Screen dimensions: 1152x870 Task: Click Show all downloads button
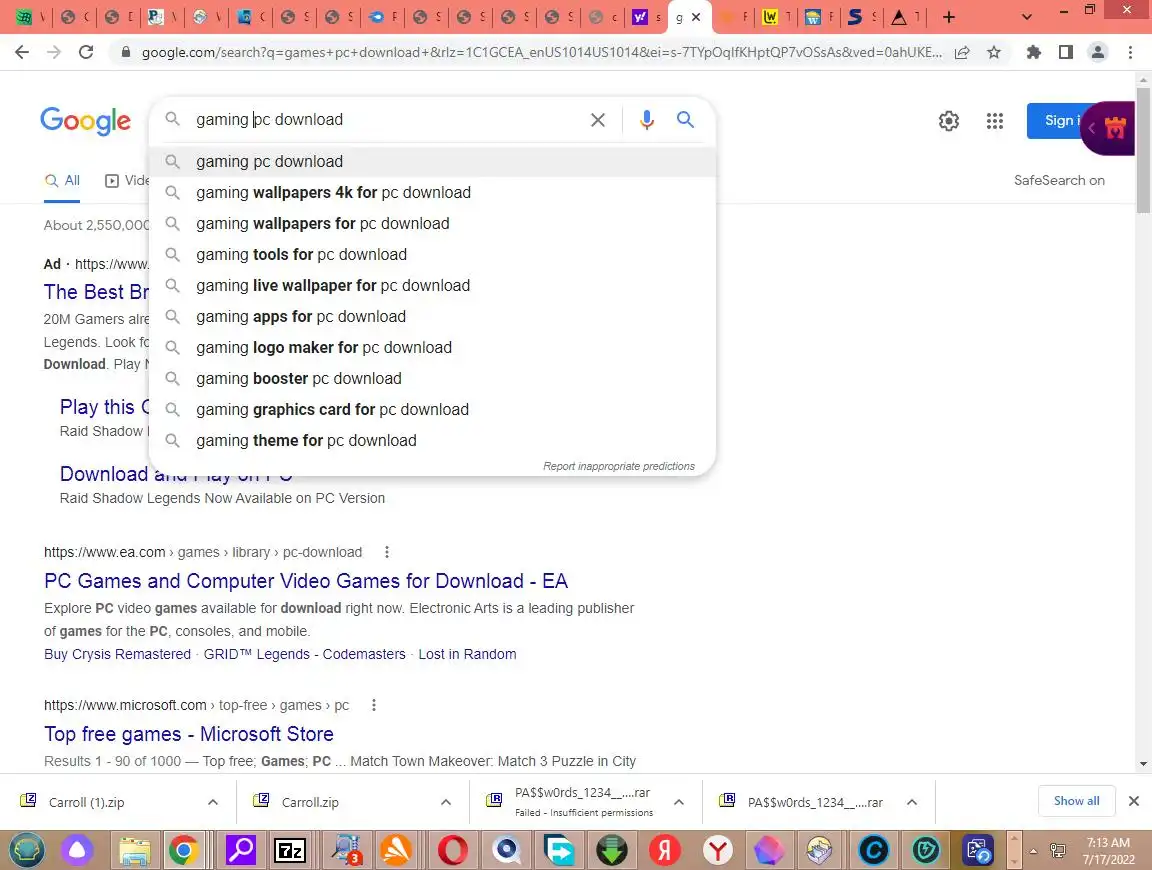click(x=1076, y=801)
